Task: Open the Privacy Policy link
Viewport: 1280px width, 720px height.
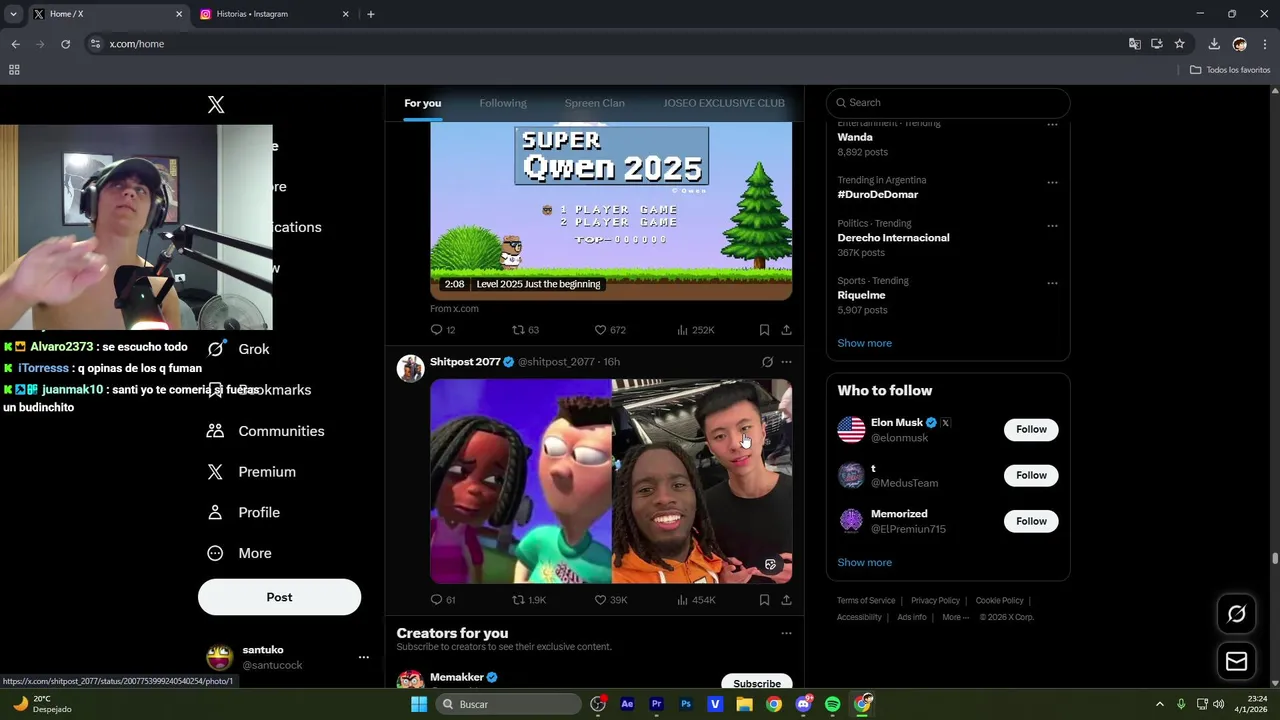Action: pos(935,601)
